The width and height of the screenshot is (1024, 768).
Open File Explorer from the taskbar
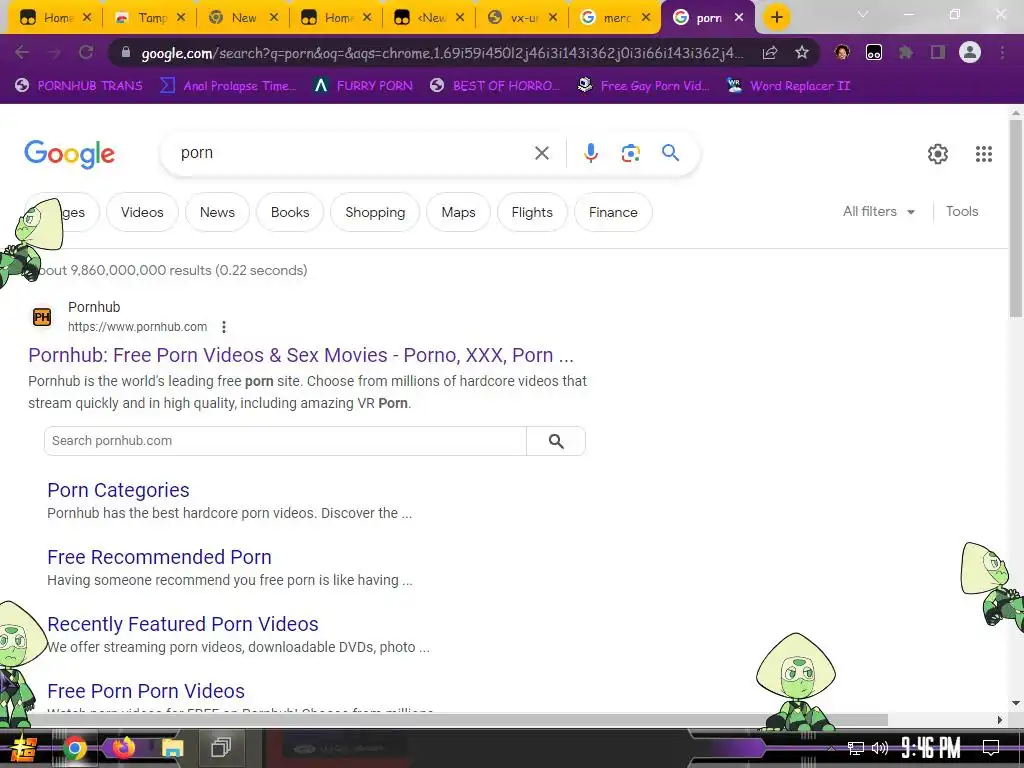coord(172,748)
